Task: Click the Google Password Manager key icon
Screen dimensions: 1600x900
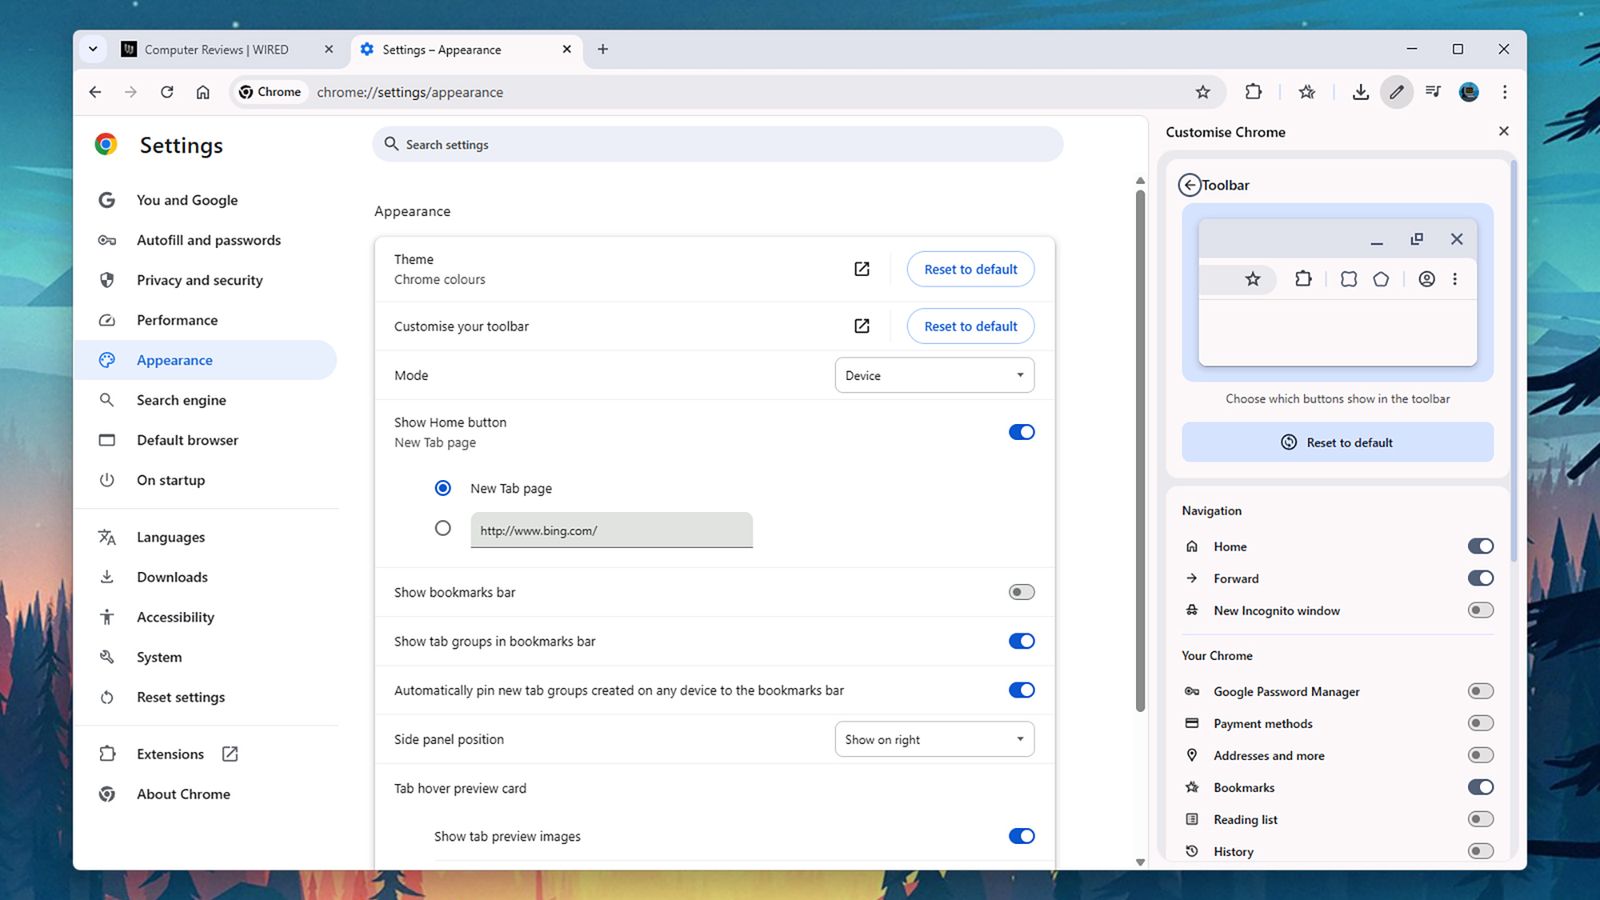Action: tap(1191, 691)
